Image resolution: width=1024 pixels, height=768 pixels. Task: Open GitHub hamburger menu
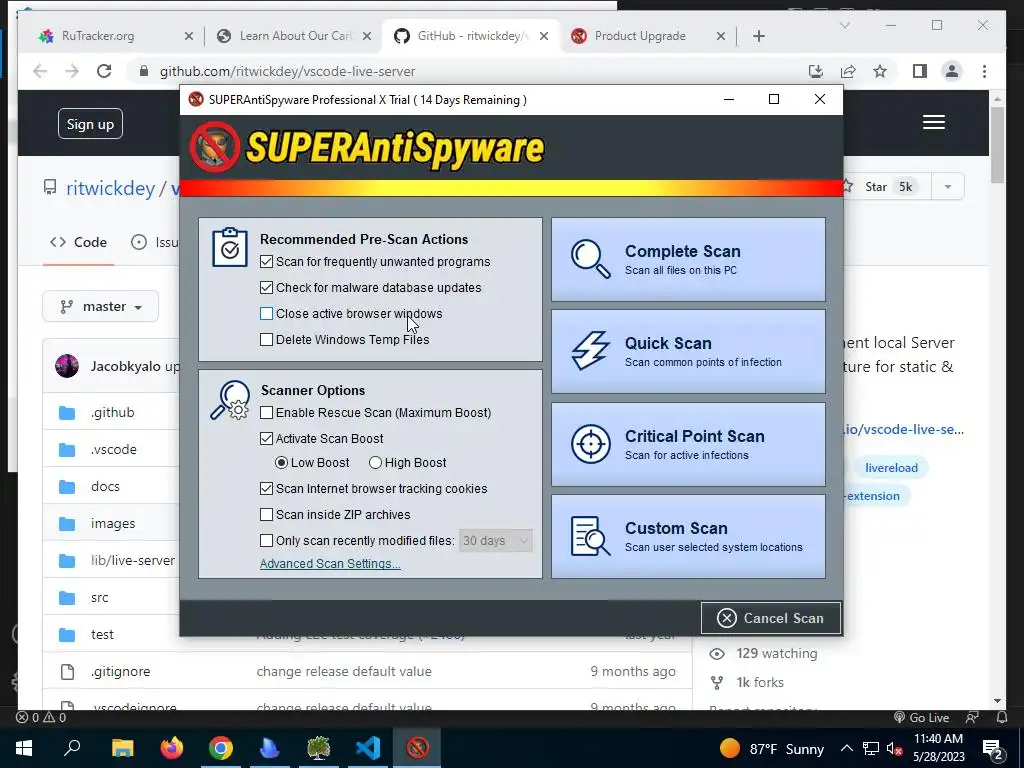coord(933,122)
